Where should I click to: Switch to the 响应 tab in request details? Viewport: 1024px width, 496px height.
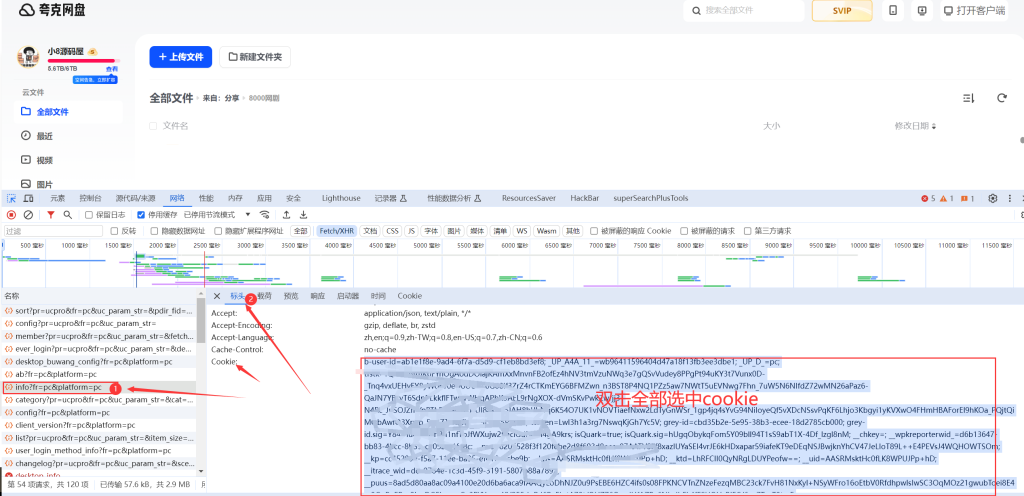click(317, 296)
